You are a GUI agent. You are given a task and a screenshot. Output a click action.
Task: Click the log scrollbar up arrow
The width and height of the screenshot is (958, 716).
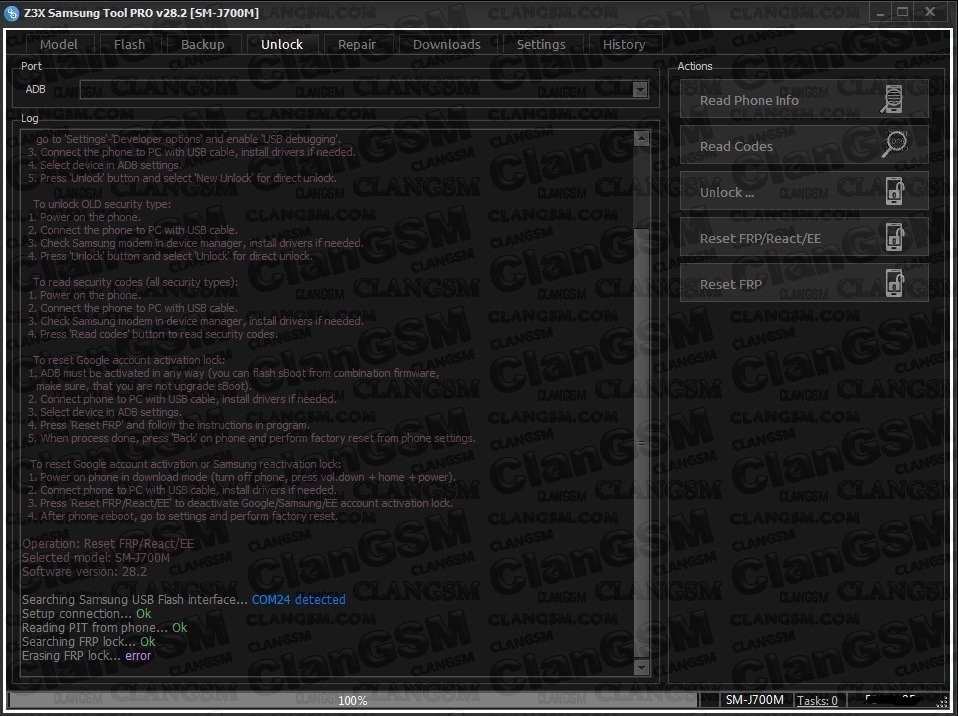[x=642, y=138]
